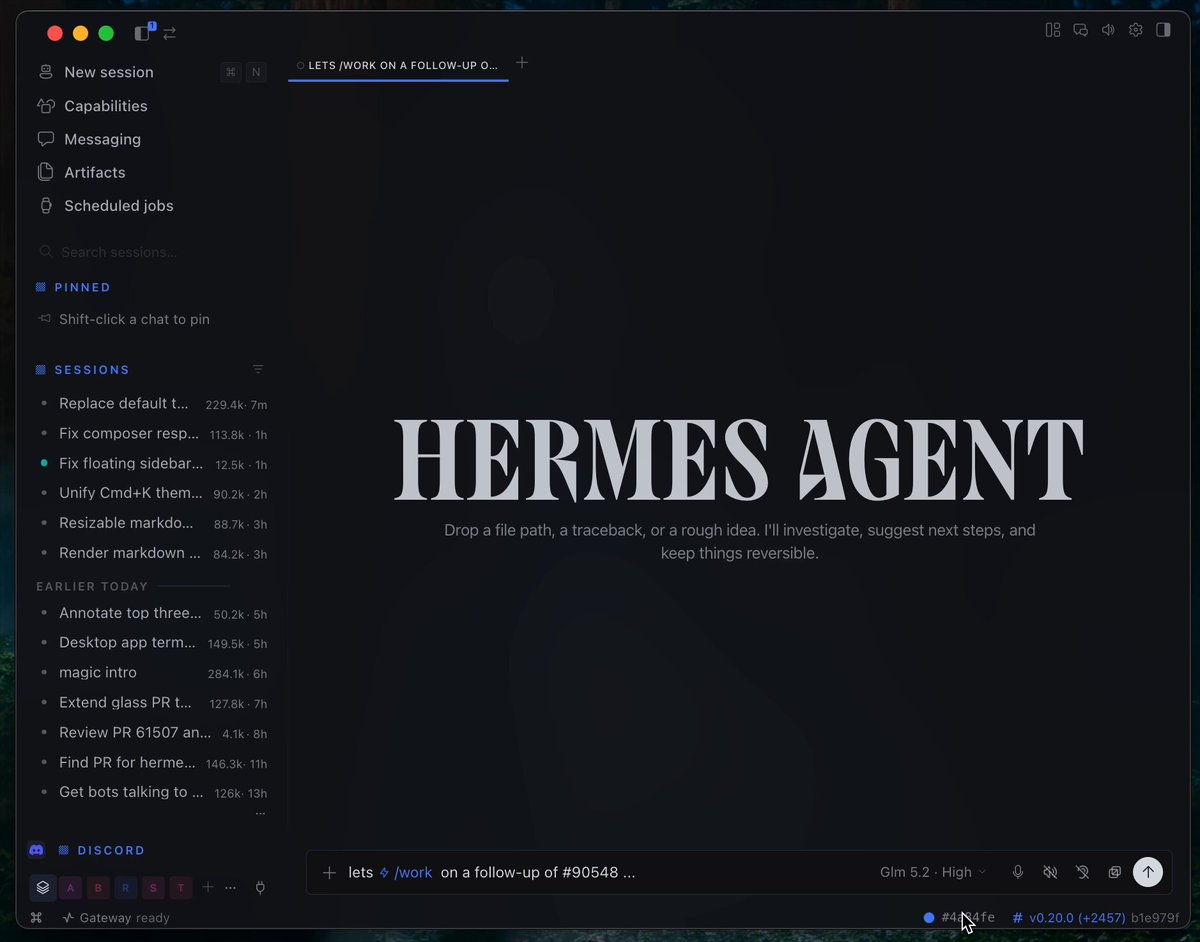
Task: Open the layout panels icon in title bar
Action: click(1052, 30)
